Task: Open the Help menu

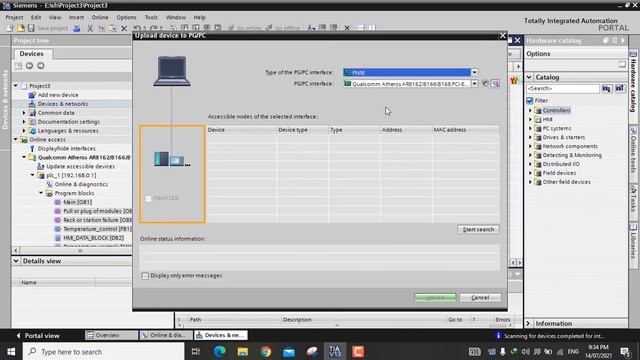Action: pyautogui.click(x=200, y=18)
